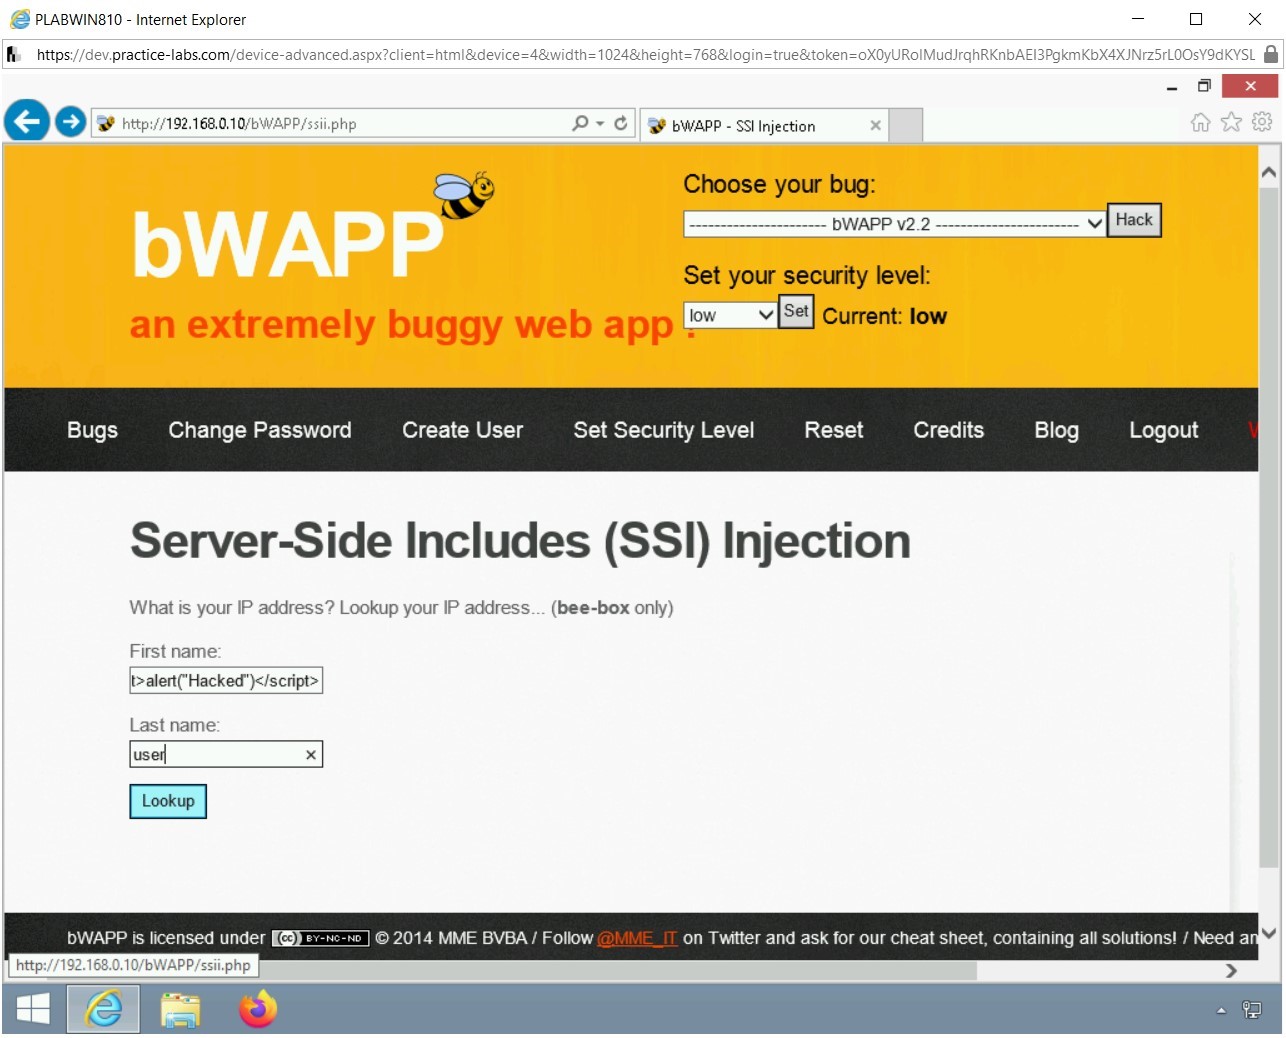This screenshot has width=1286, height=1038.
Task: Select Change Password from the navigation menu
Action: pyautogui.click(x=259, y=430)
